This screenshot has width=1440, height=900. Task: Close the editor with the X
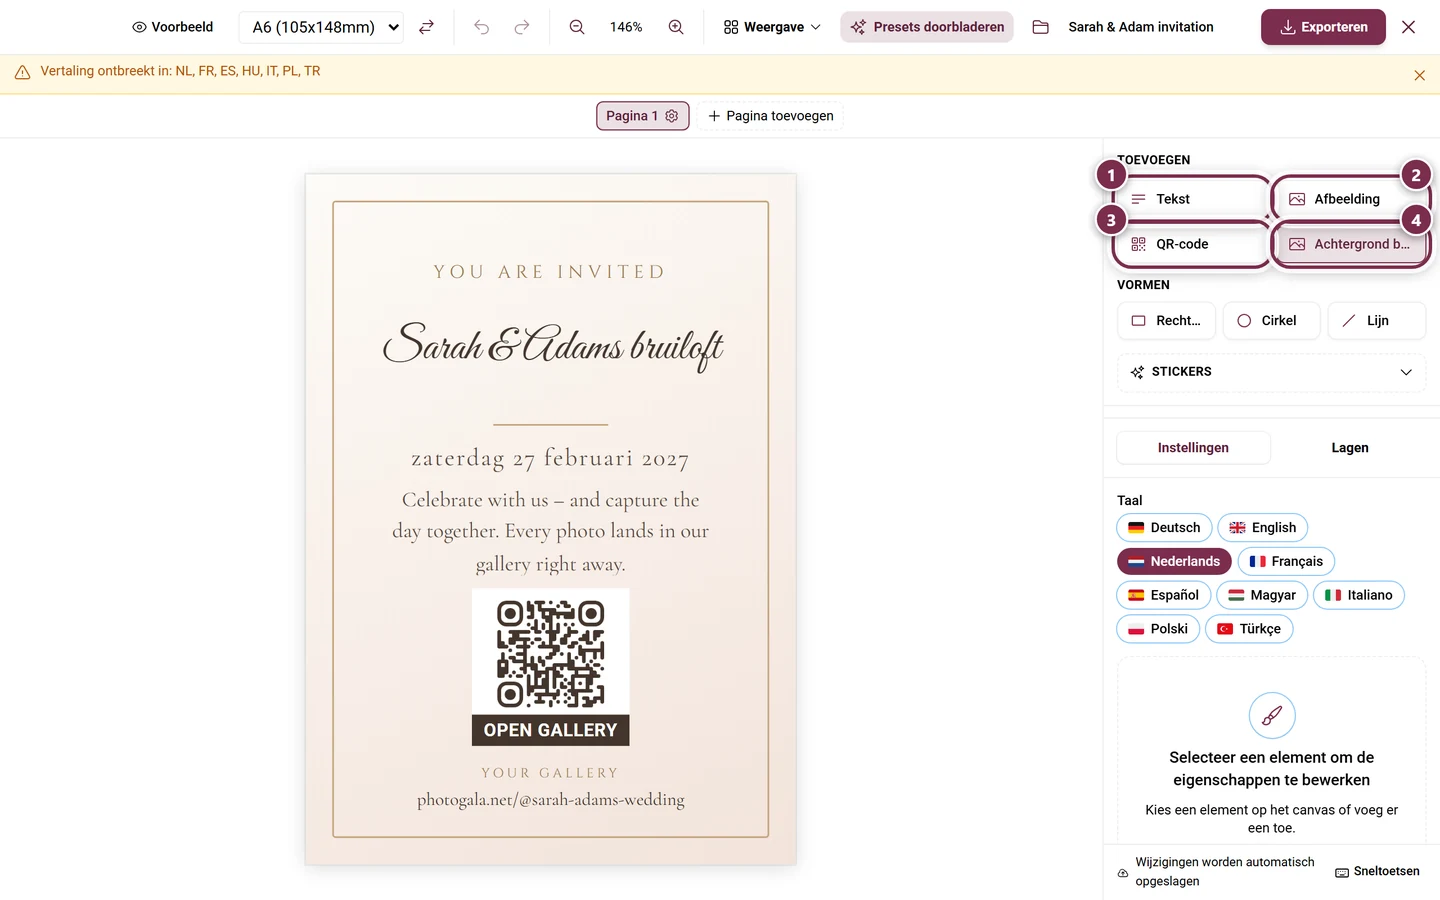pos(1408,27)
